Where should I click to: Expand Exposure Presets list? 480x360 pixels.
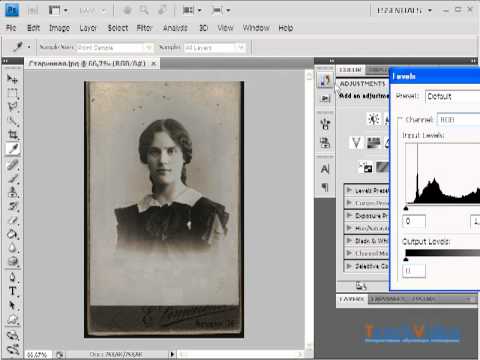[349, 215]
